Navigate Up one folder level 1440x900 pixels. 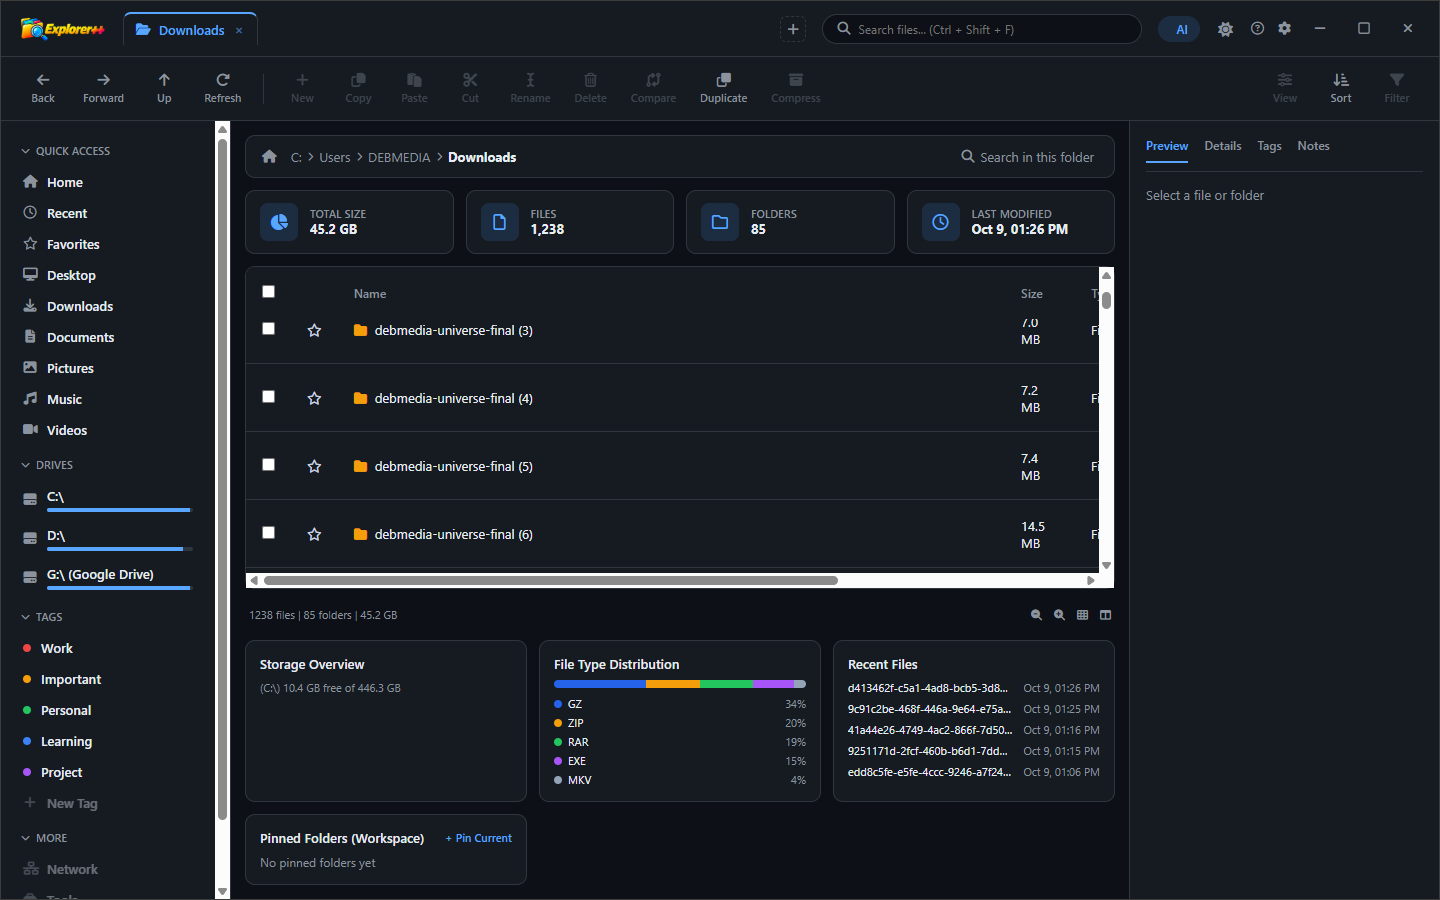(164, 88)
